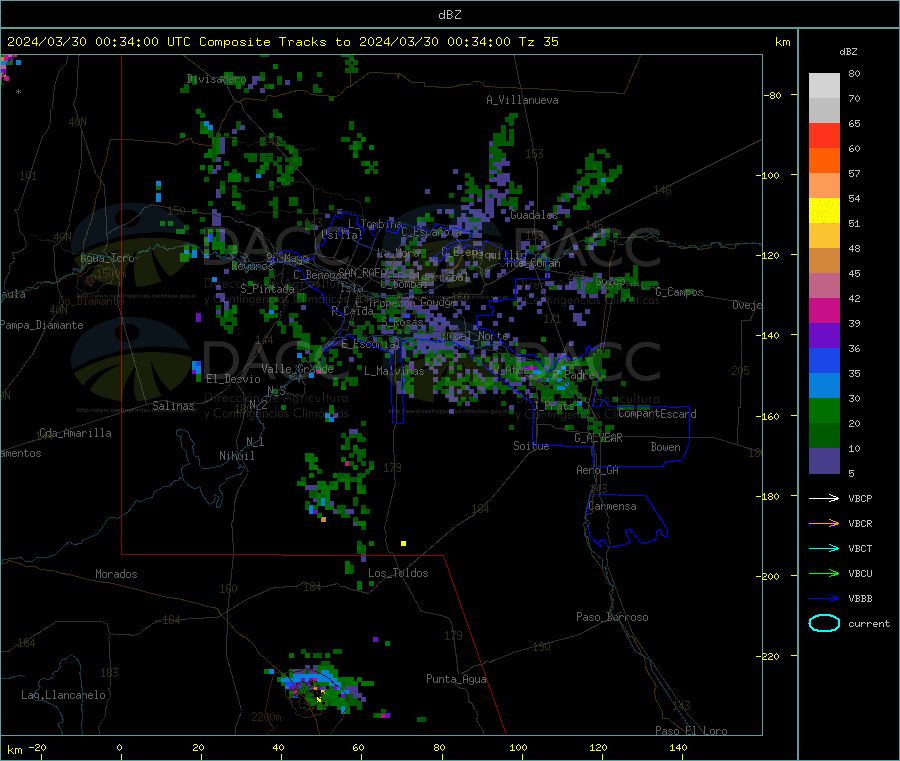Click the dBZ legend heading above color bar
The width and height of the screenshot is (900, 761).
848,52
